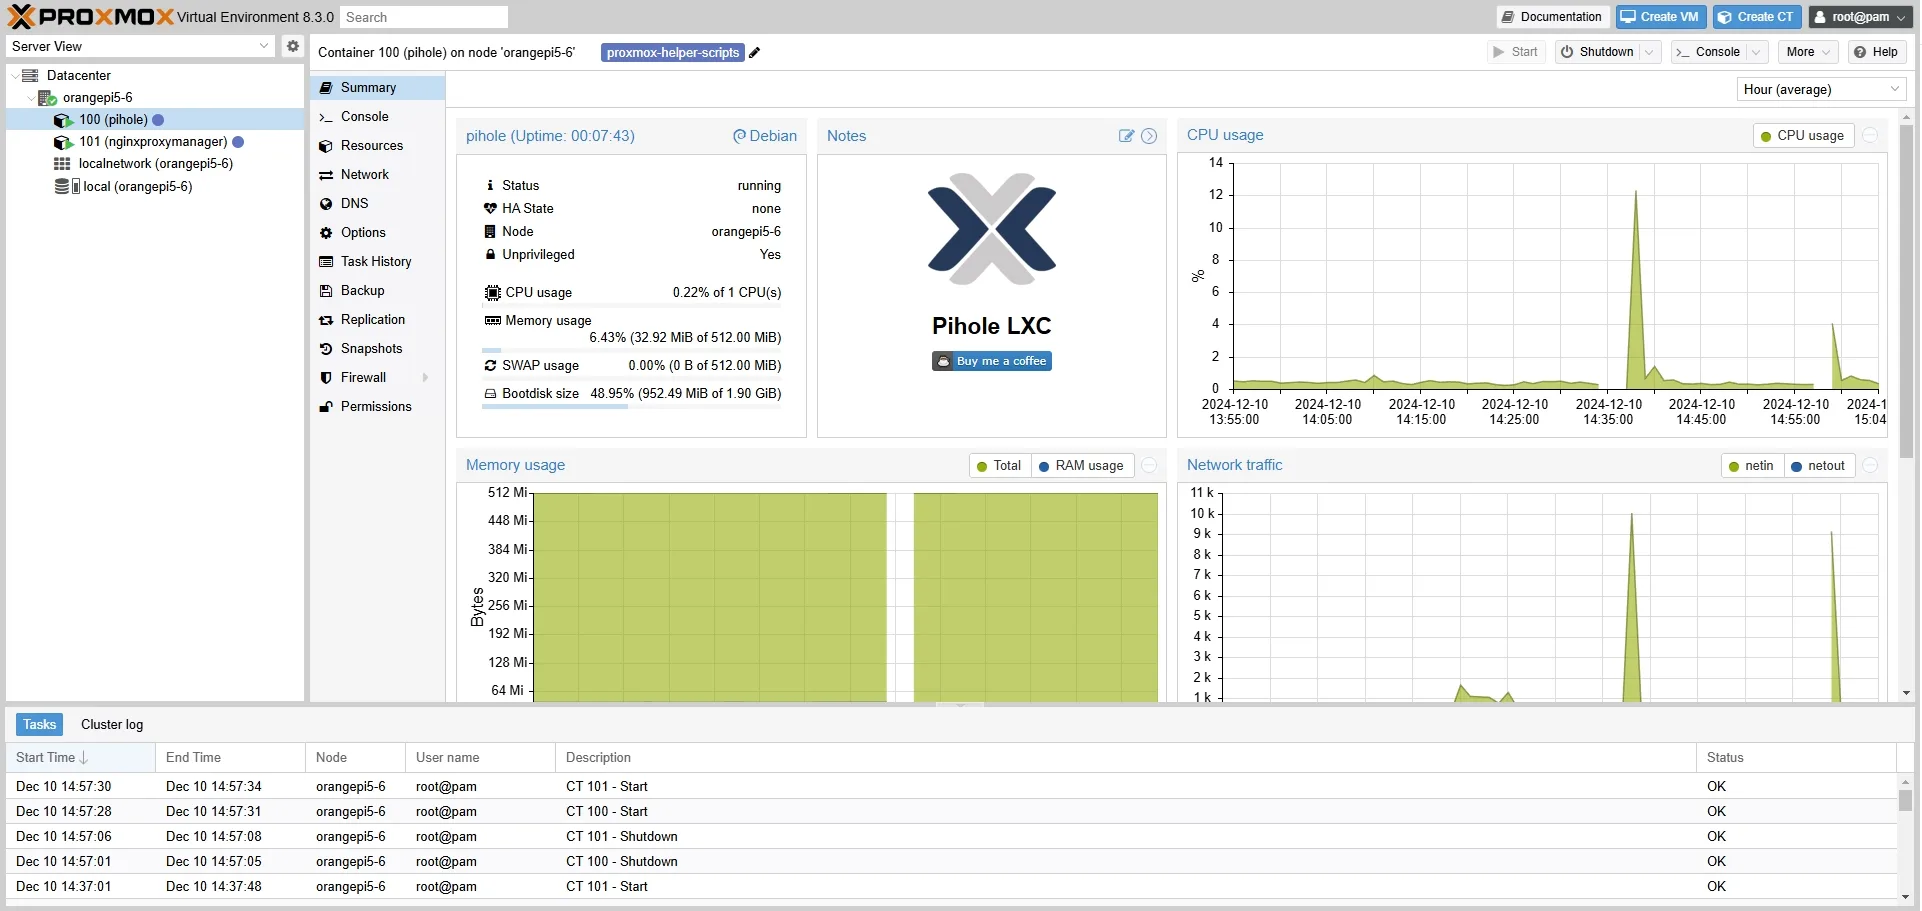
Task: Click the Help button
Action: [x=1876, y=52]
